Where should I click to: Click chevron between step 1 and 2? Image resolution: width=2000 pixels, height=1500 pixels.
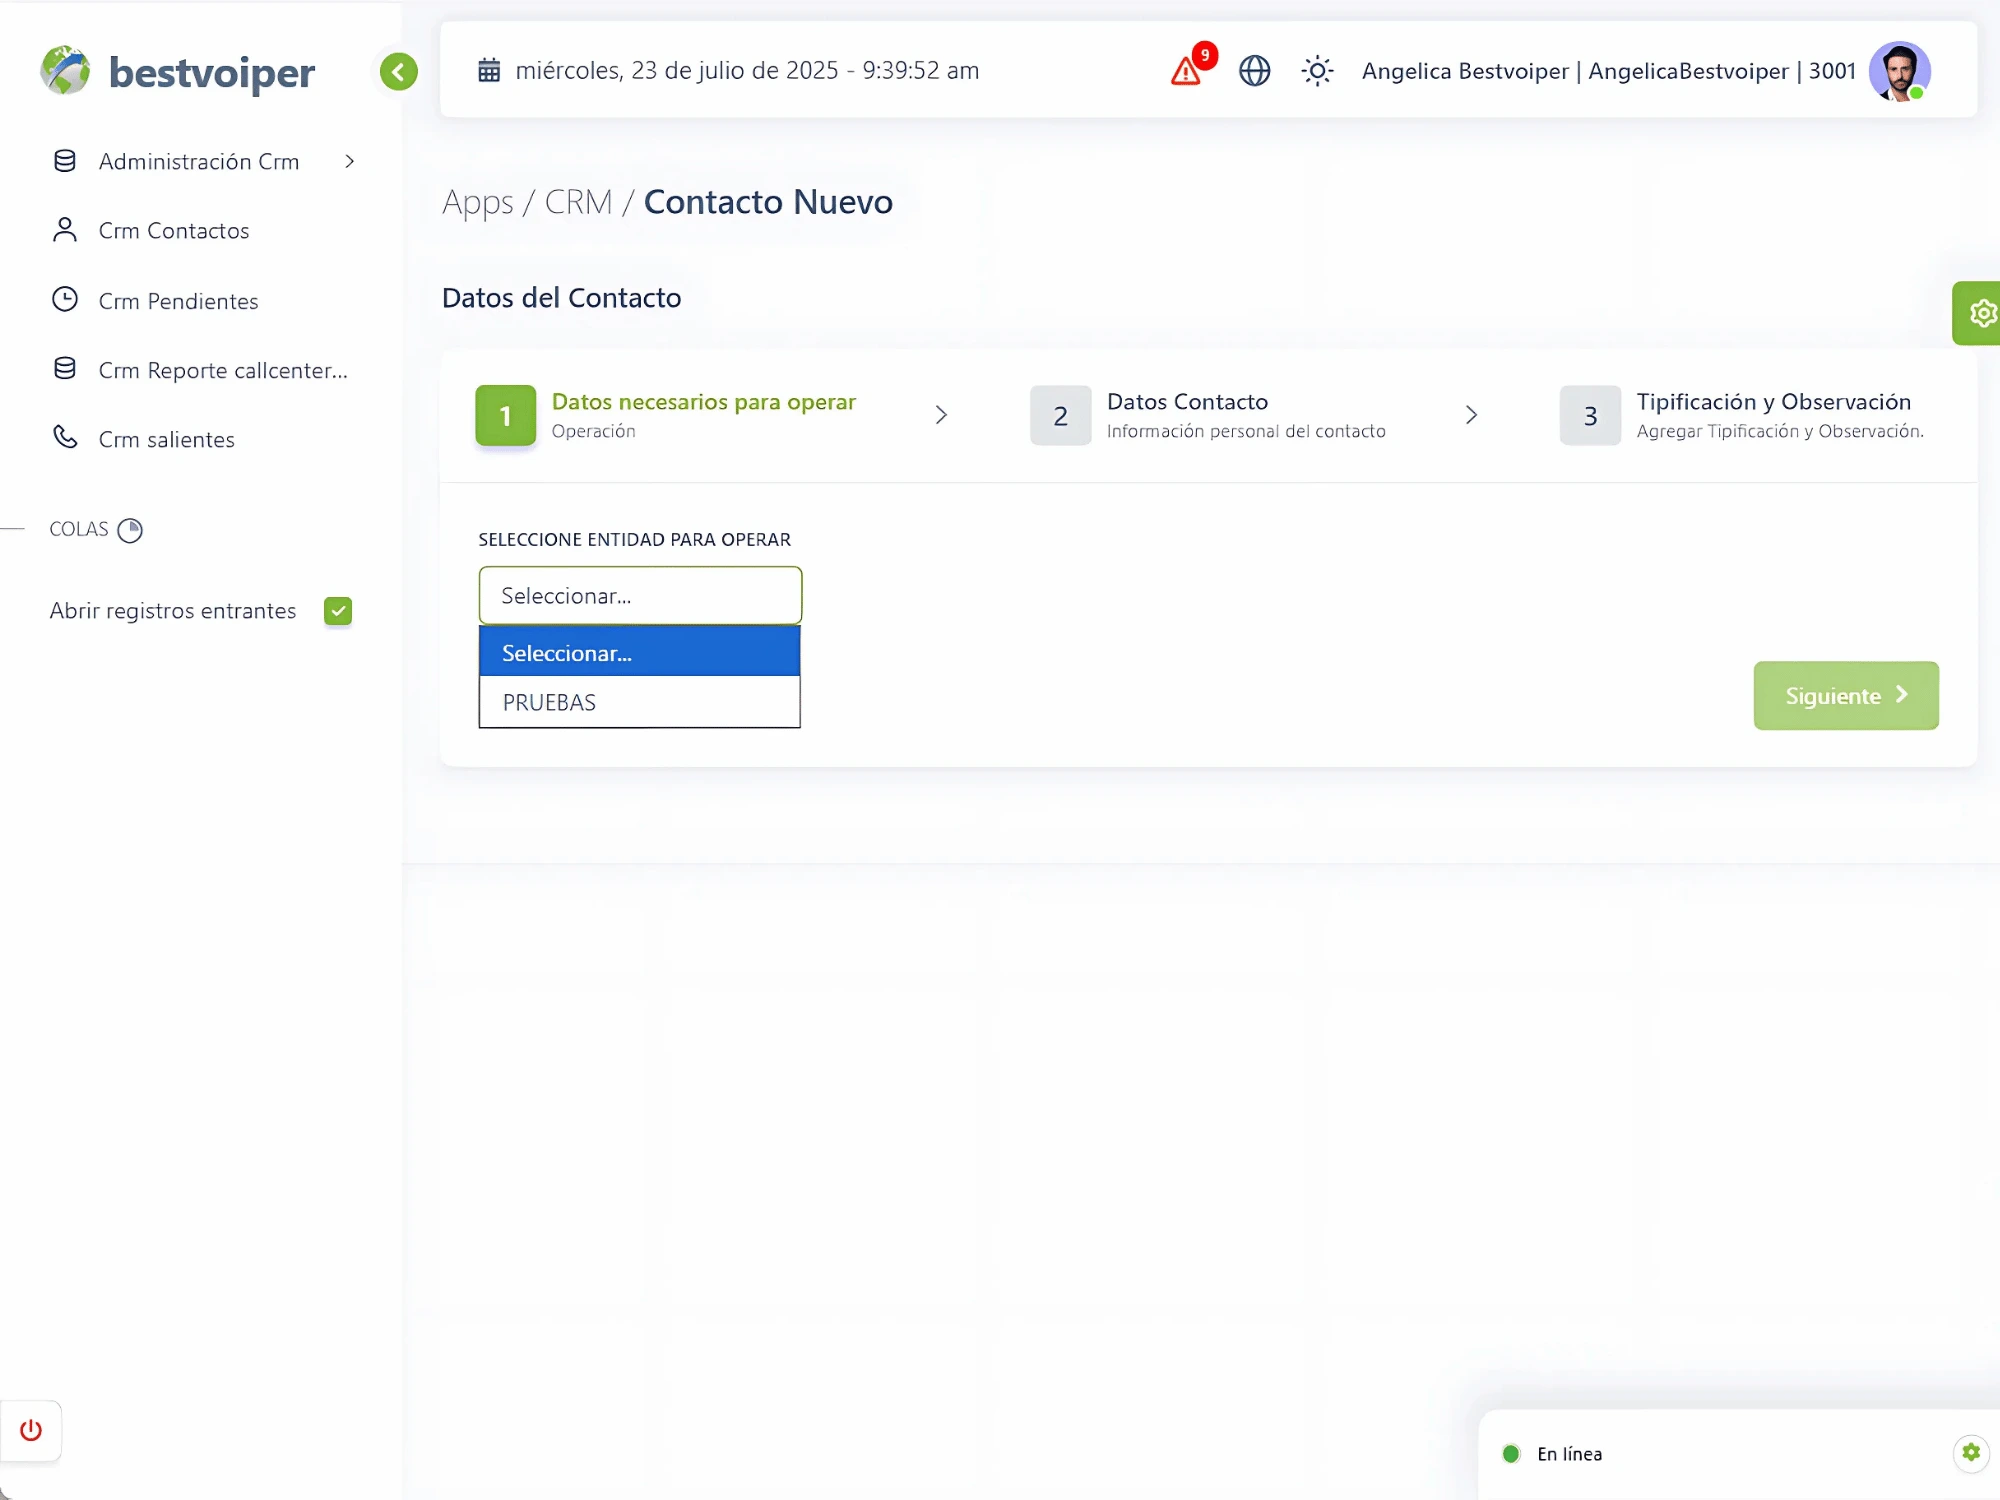pyautogui.click(x=941, y=415)
